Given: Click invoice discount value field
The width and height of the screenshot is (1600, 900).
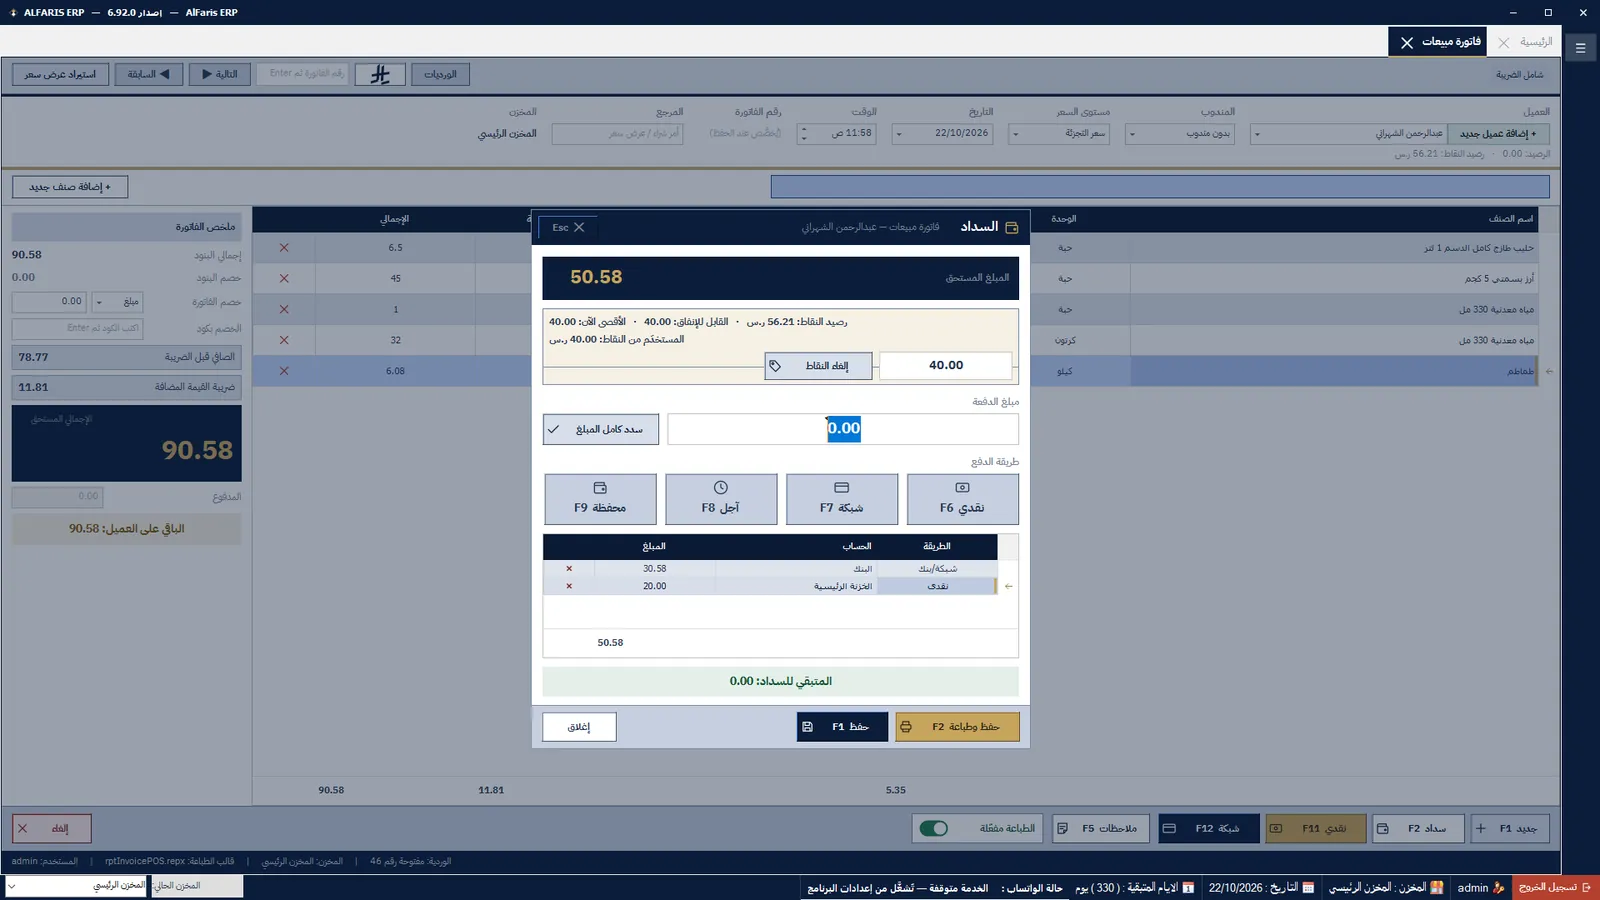Looking at the screenshot, I should tap(50, 301).
